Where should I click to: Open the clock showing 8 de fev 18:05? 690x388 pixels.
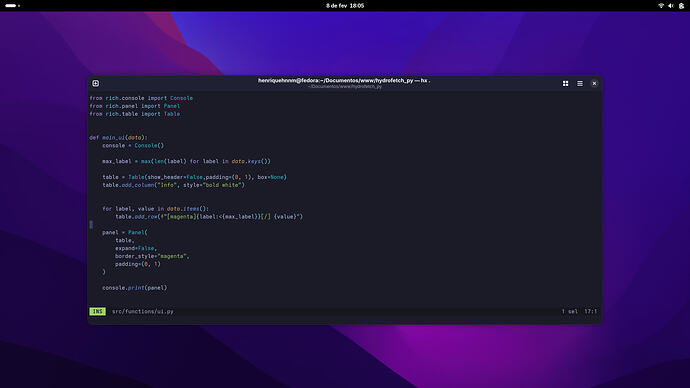[345, 6]
